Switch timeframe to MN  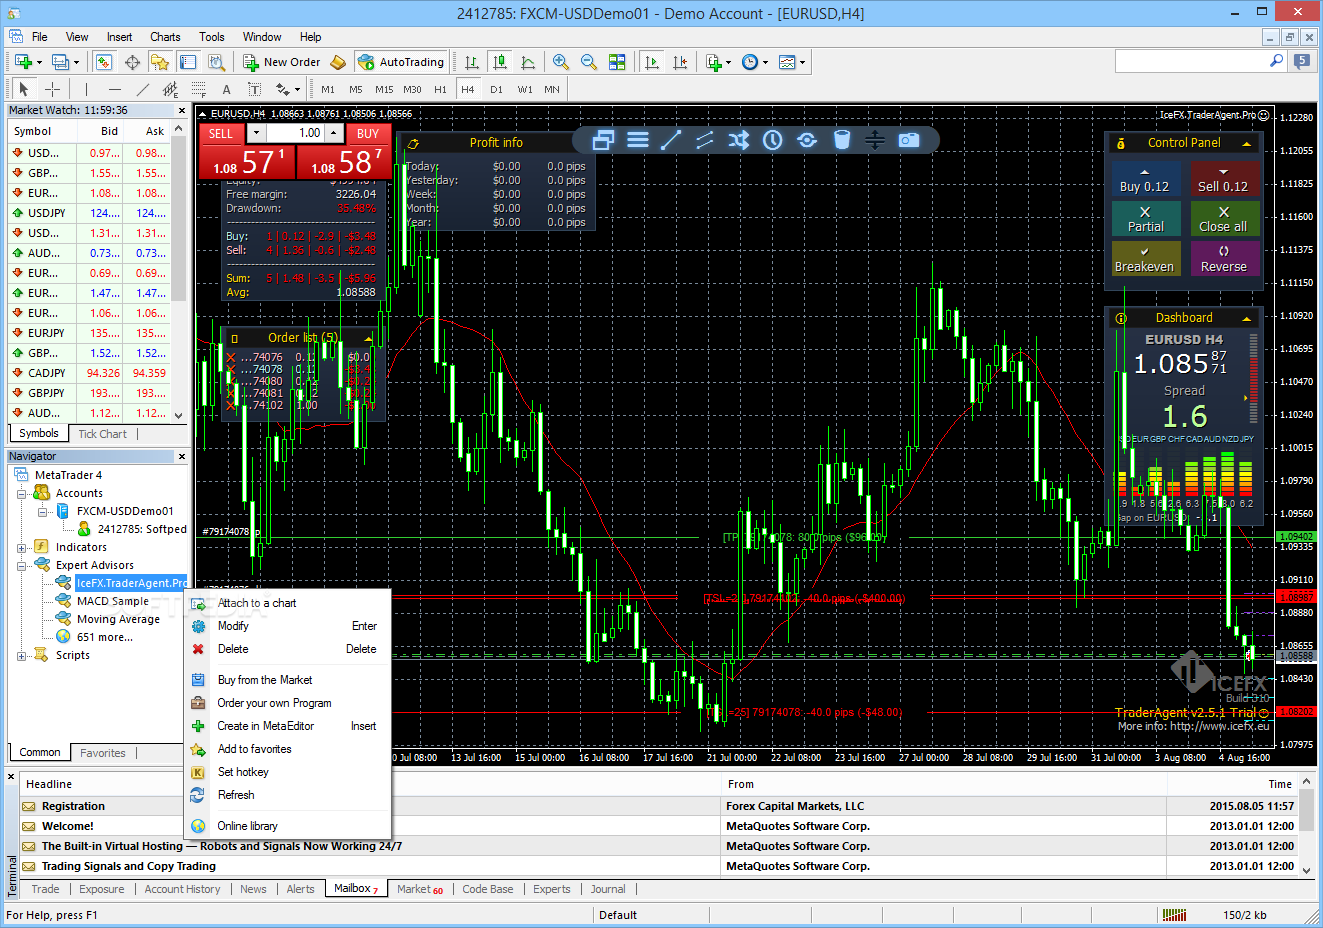tap(552, 89)
